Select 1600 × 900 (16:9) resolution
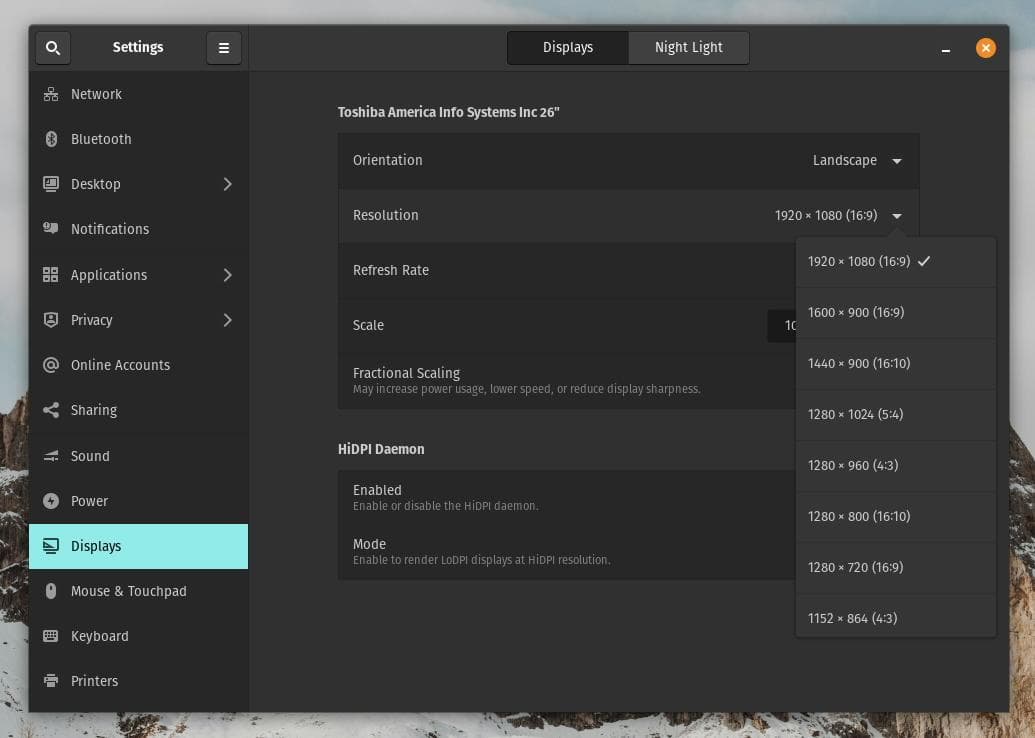The width and height of the screenshot is (1035, 738). (896, 312)
